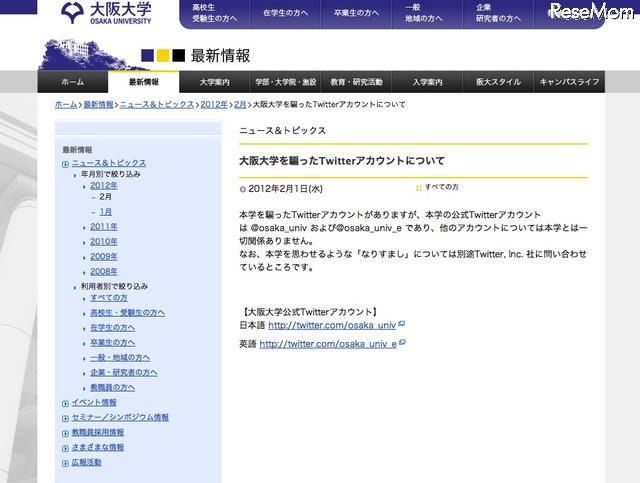The width and height of the screenshot is (640, 483).
Task: Click the article date 2012年2月1日(水)
Action: 285,189
